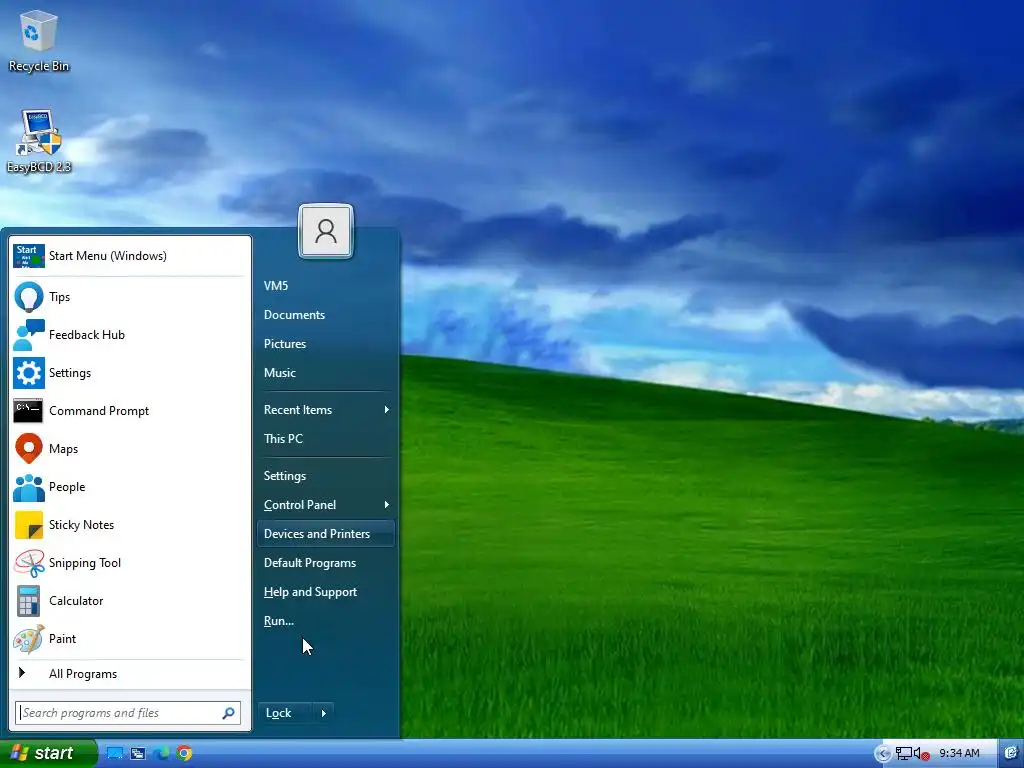This screenshot has width=1024, height=768.
Task: Click the second quick launch window icon
Action: (x=138, y=753)
